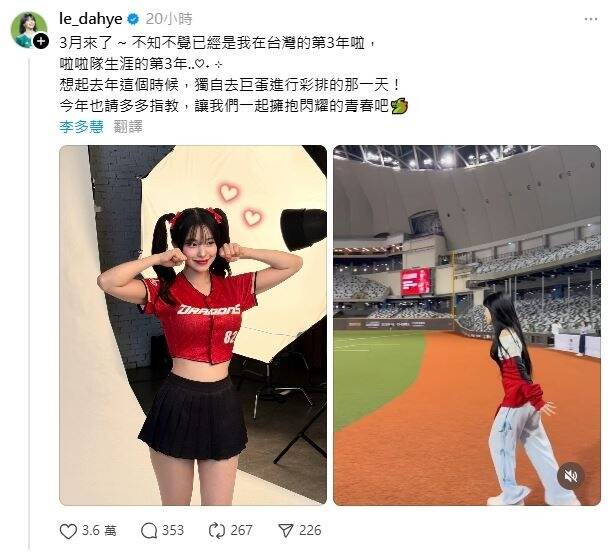612x553 pixels.
Task: Share post with paper plane icon
Action: pos(286,531)
